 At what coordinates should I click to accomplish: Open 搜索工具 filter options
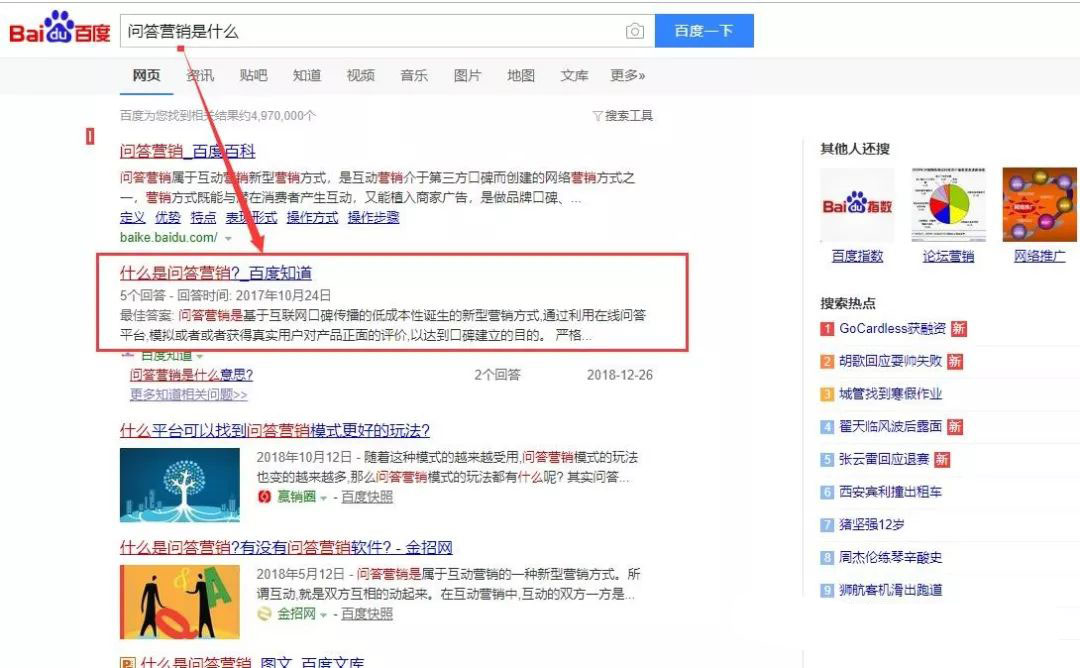tap(623, 116)
